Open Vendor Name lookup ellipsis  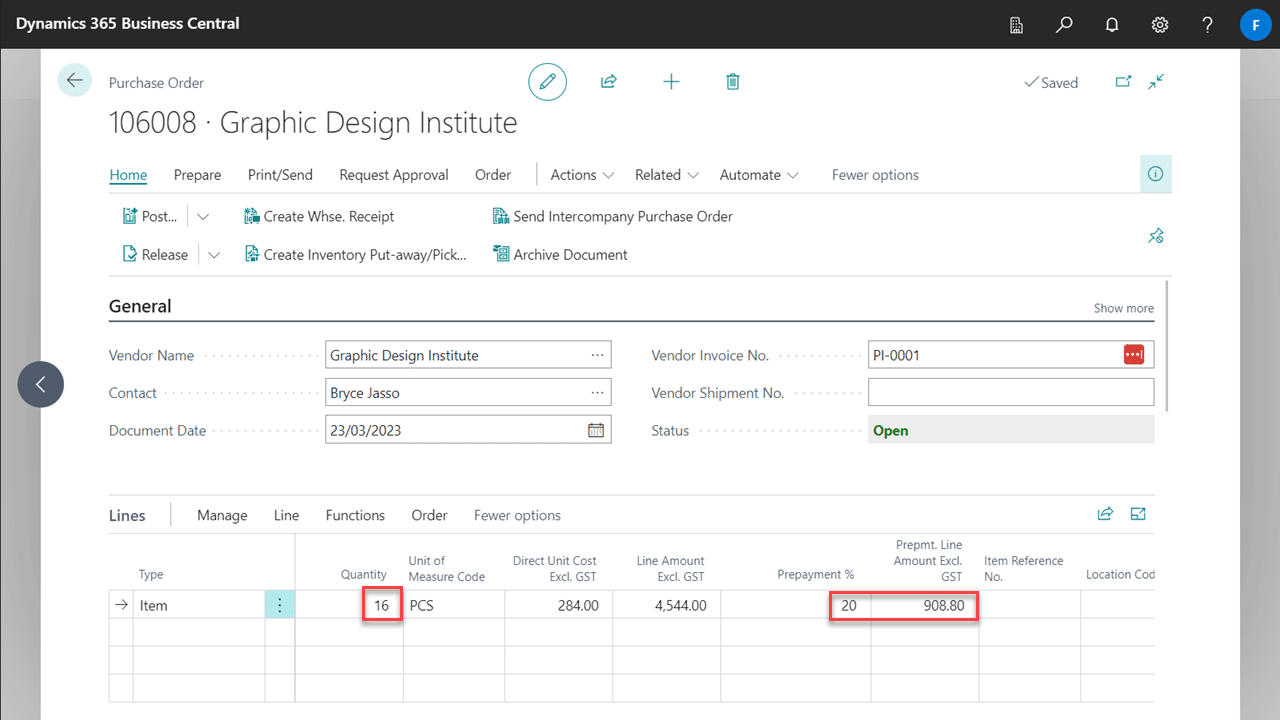[597, 355]
